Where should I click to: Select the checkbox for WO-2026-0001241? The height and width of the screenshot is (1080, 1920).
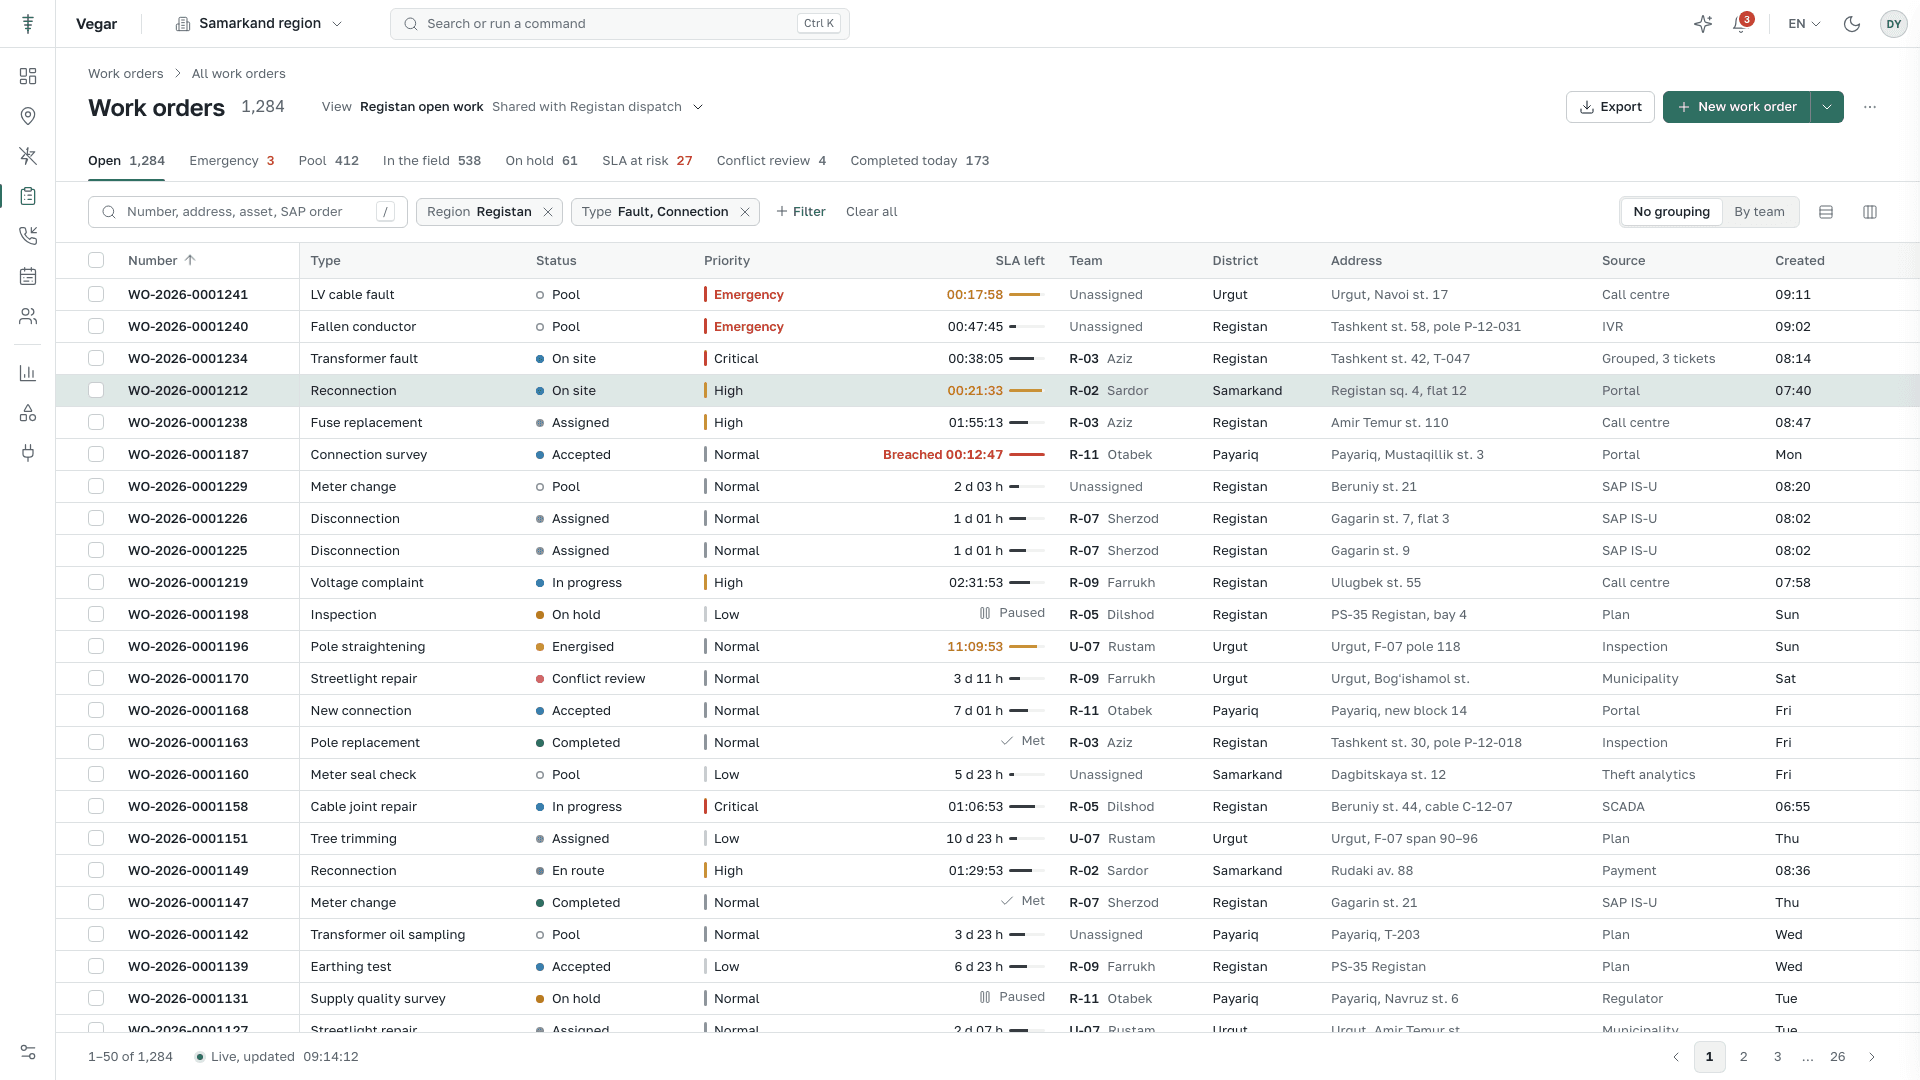96,295
